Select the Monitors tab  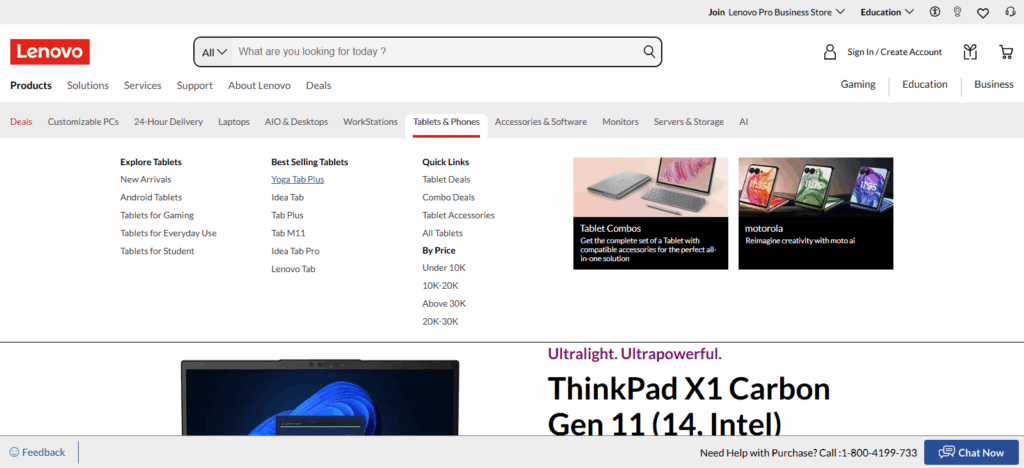[620, 121]
